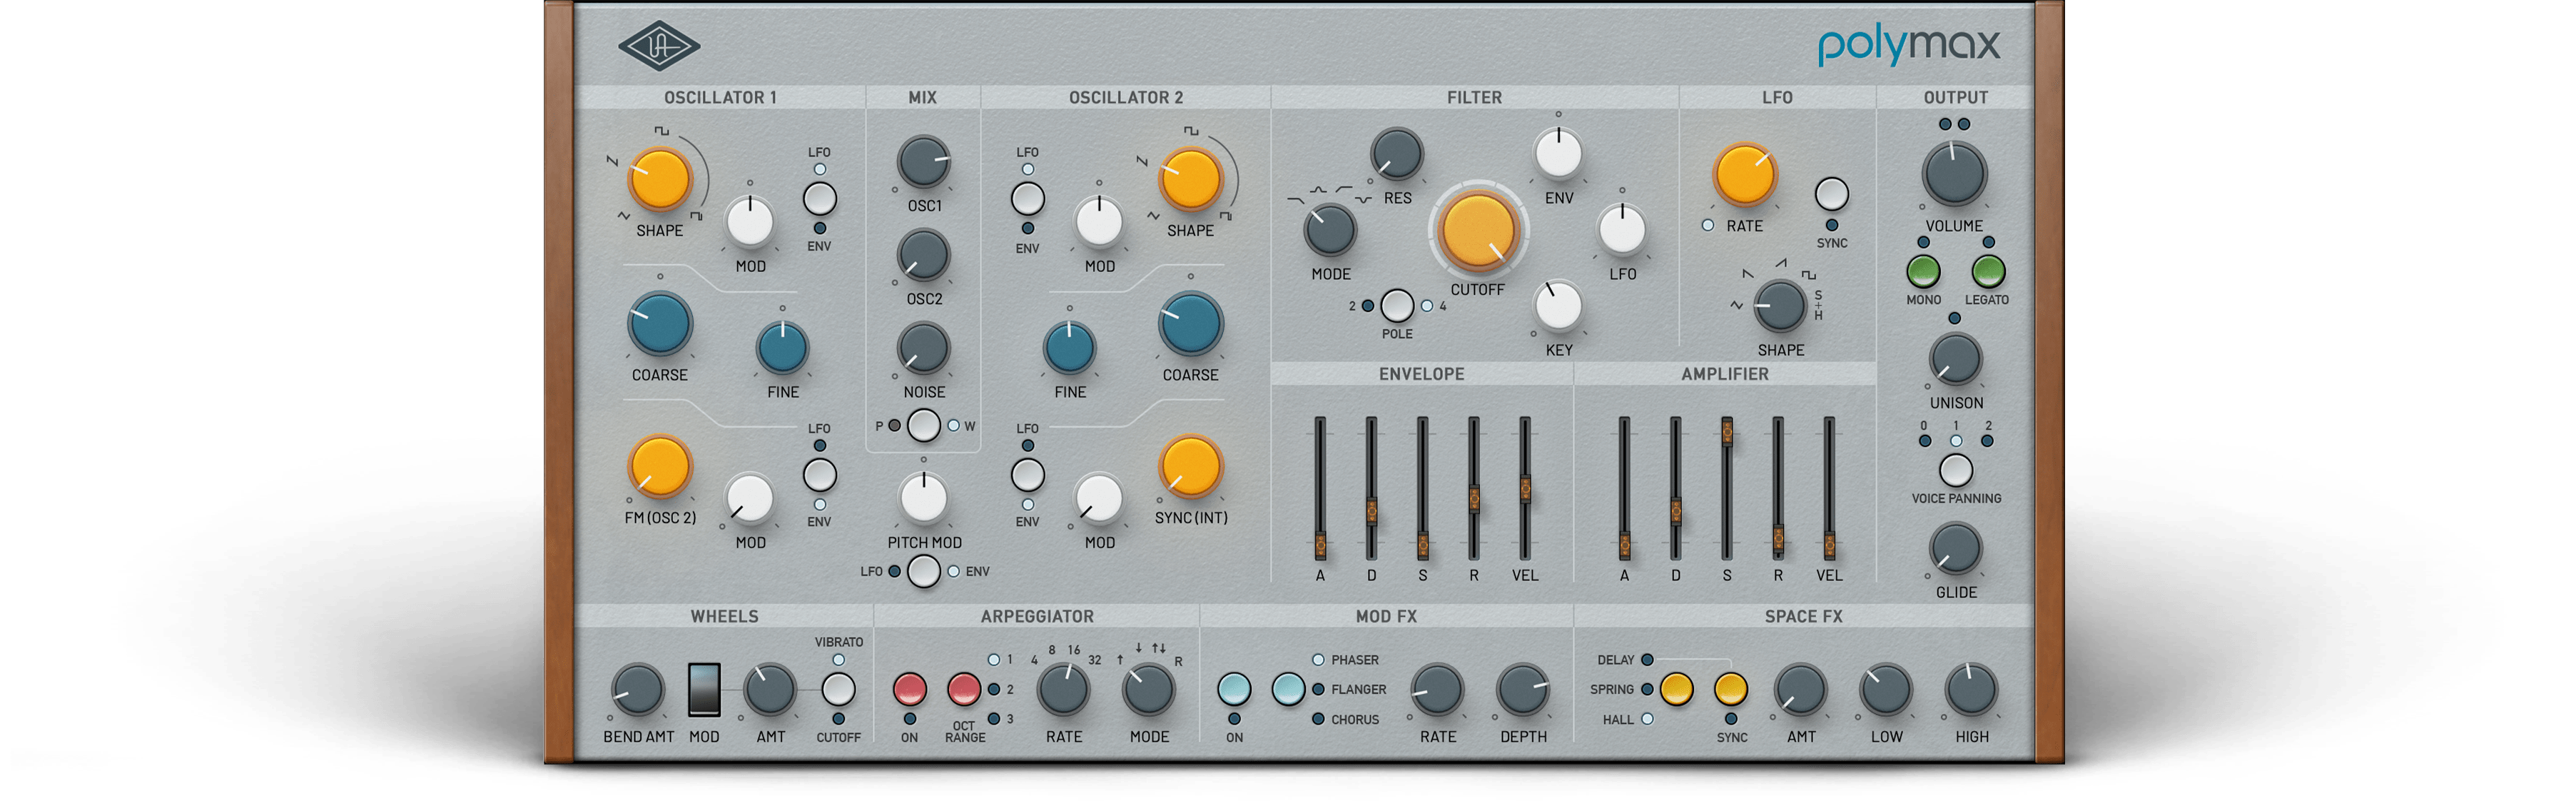This screenshot has height=801, width=2576.
Task: Click the master Volume knob in Output
Action: click(1956, 175)
